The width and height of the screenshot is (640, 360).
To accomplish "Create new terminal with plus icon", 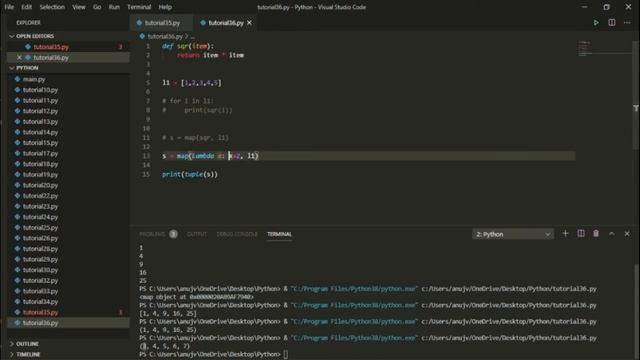I will click(565, 233).
